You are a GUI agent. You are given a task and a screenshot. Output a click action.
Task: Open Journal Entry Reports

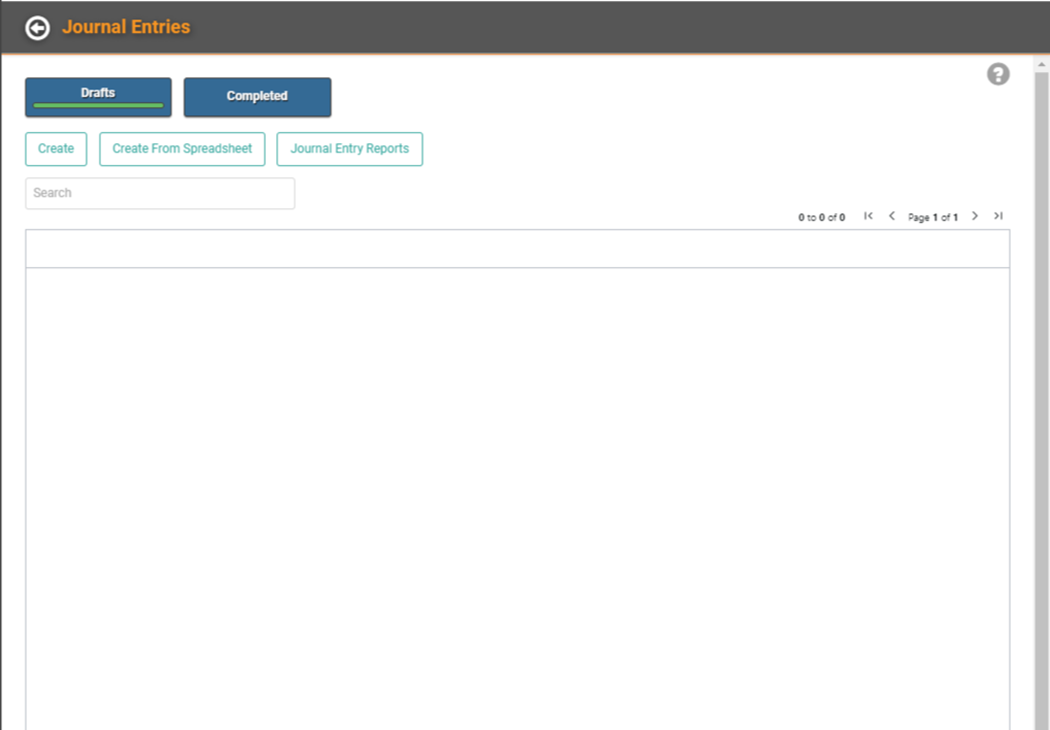(x=349, y=149)
